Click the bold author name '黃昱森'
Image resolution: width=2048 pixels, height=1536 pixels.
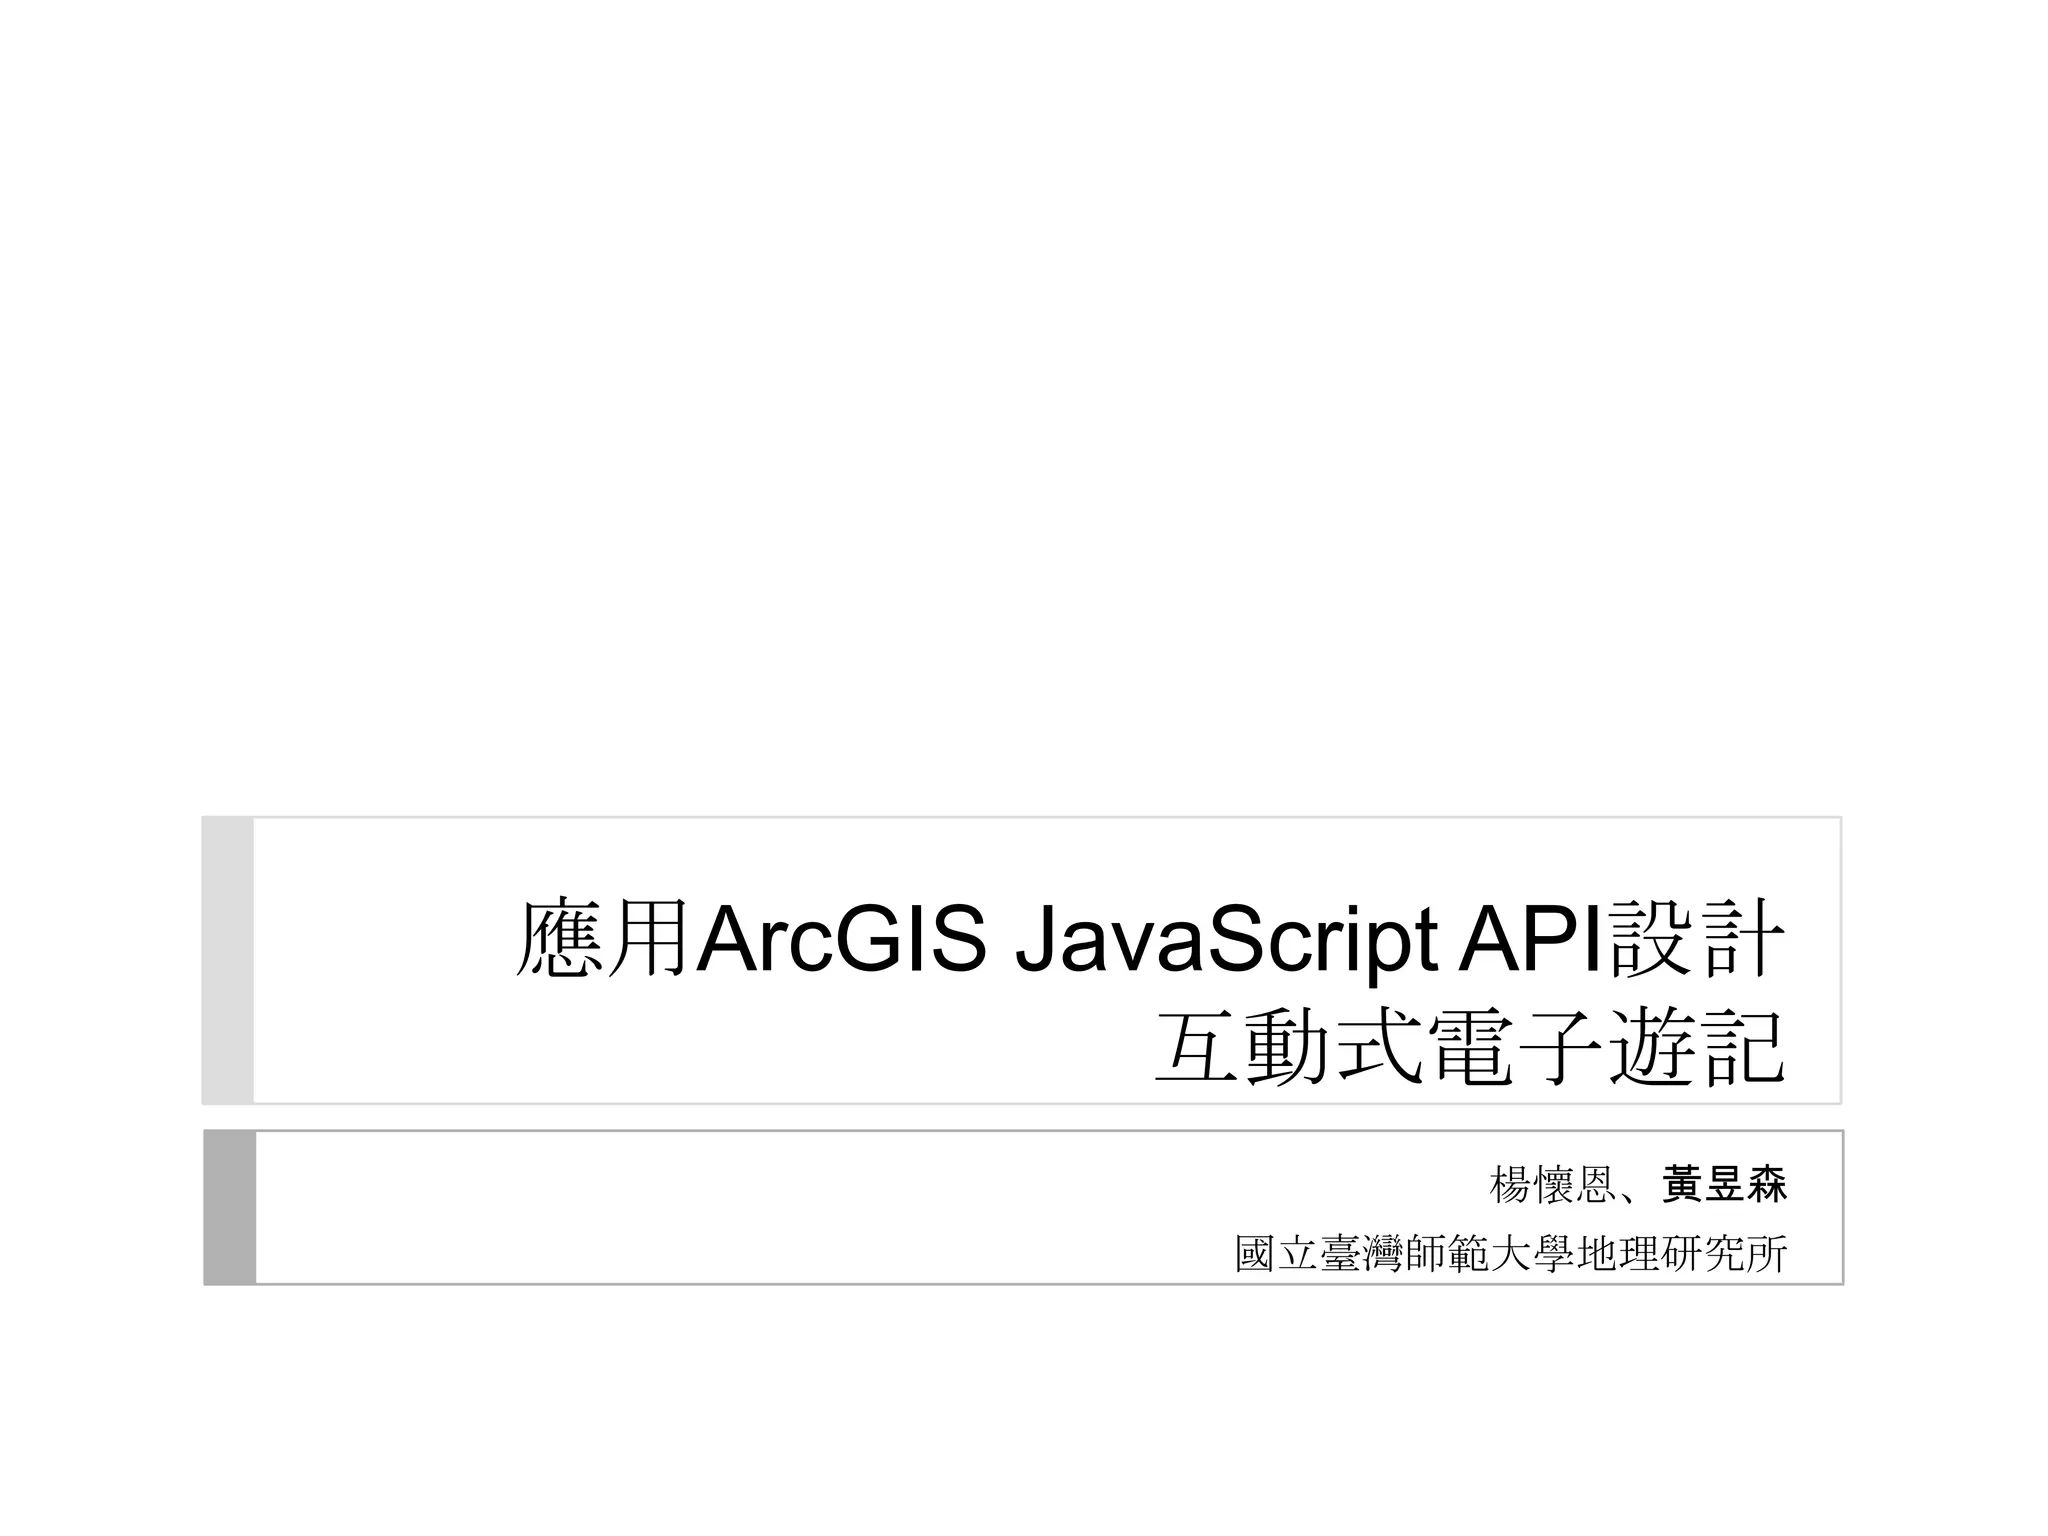point(1724,1186)
